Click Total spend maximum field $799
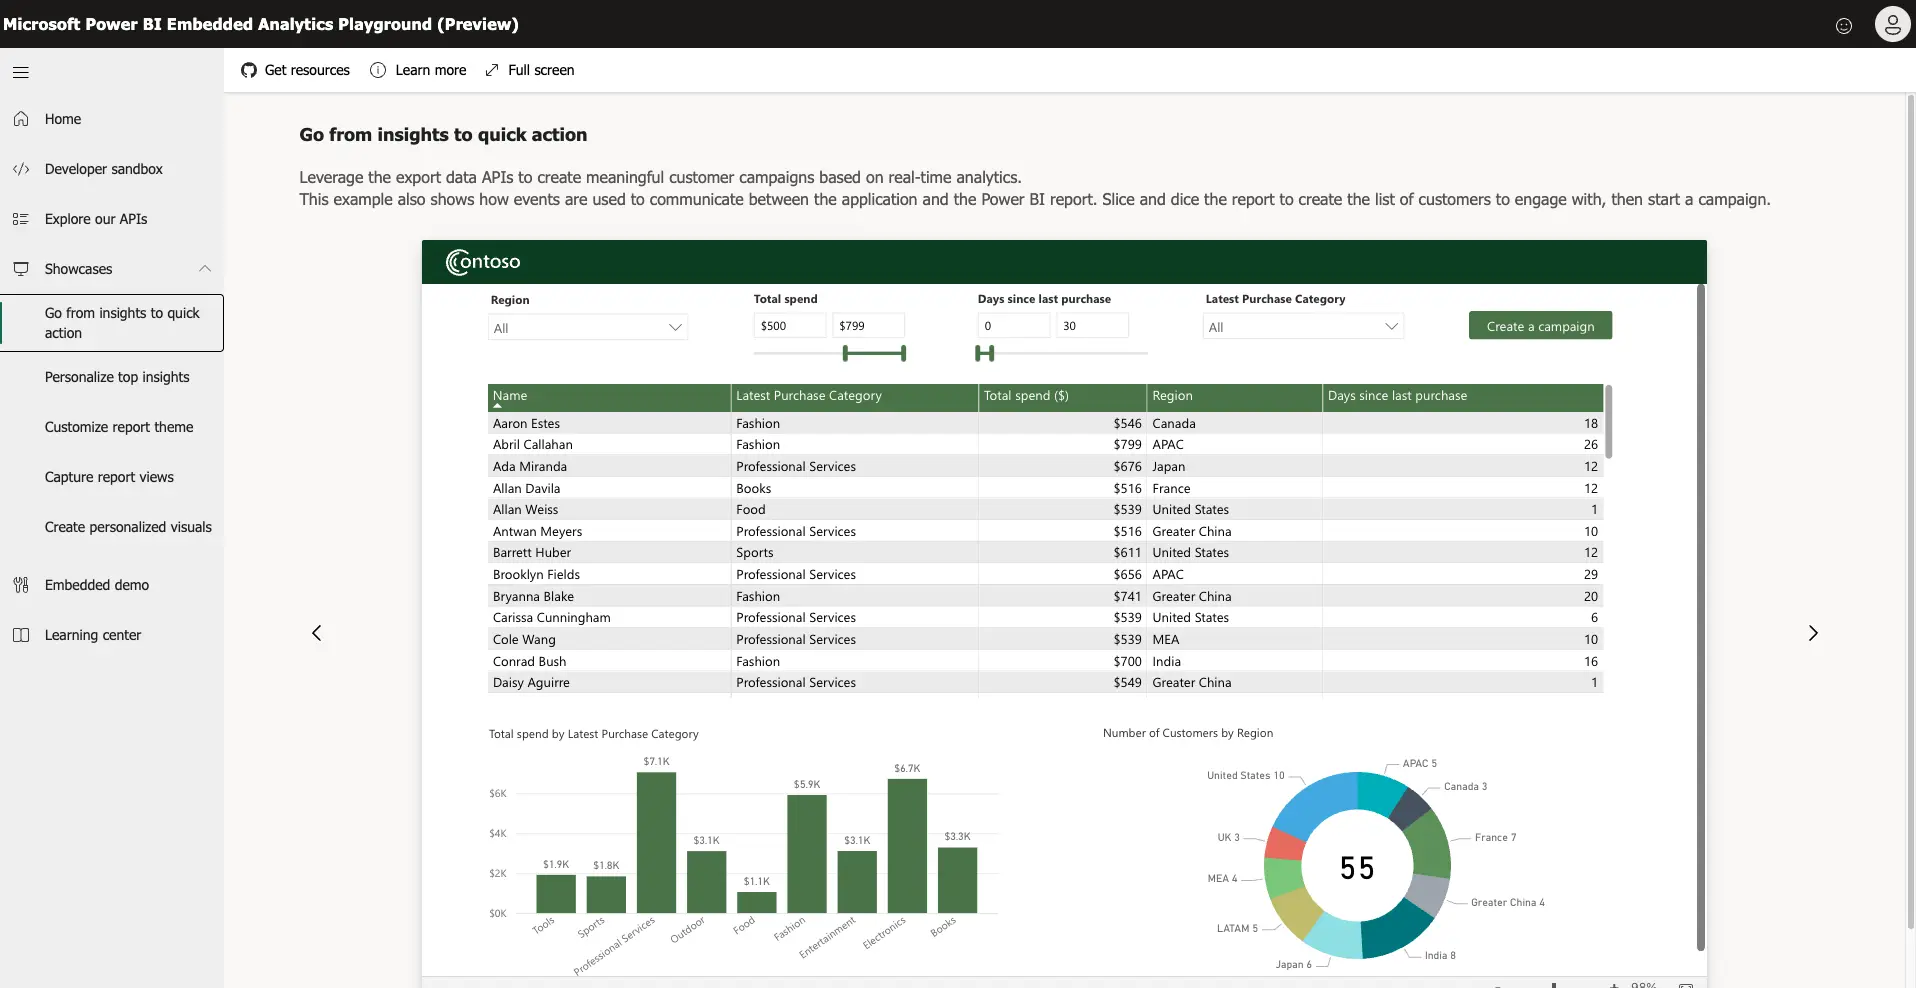The image size is (1916, 988). click(x=868, y=326)
